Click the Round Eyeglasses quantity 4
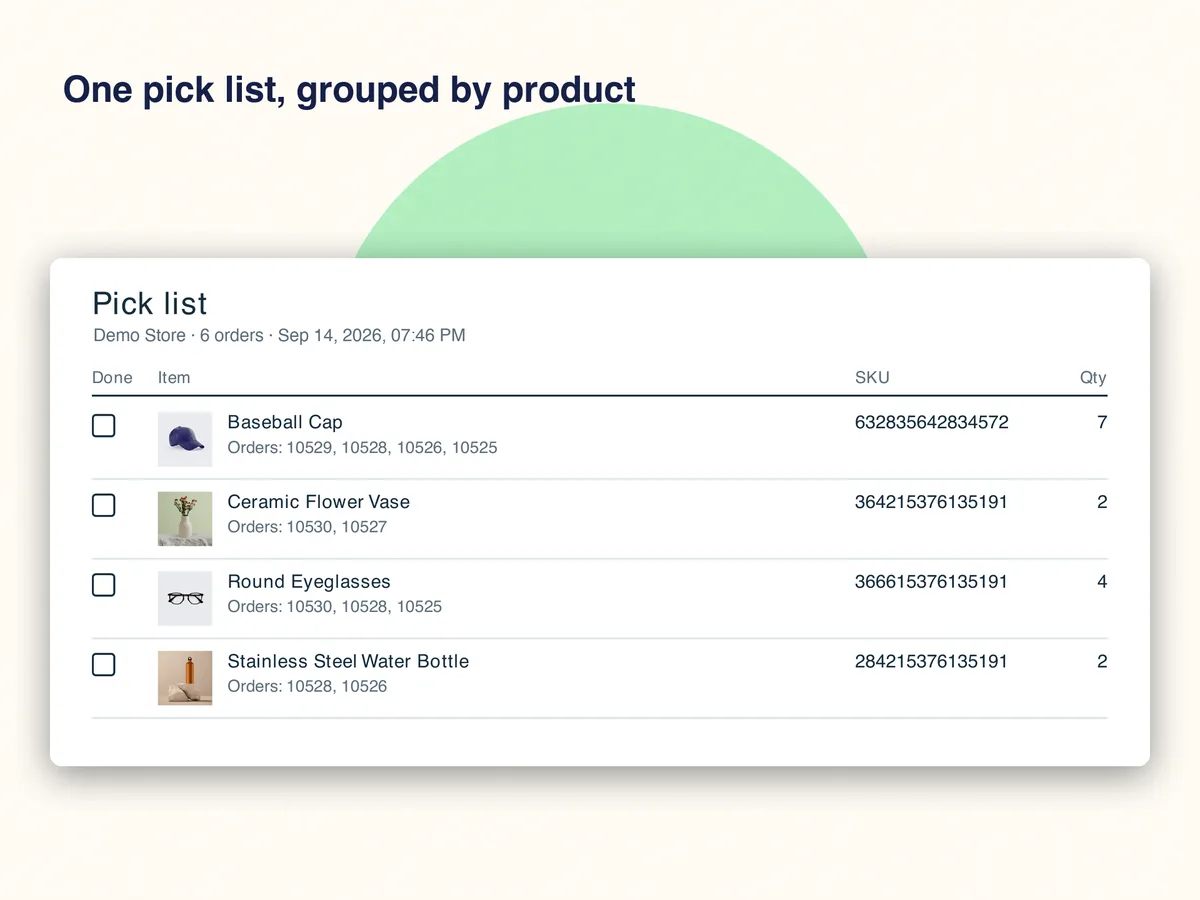The height and width of the screenshot is (900, 1200). tap(1102, 582)
